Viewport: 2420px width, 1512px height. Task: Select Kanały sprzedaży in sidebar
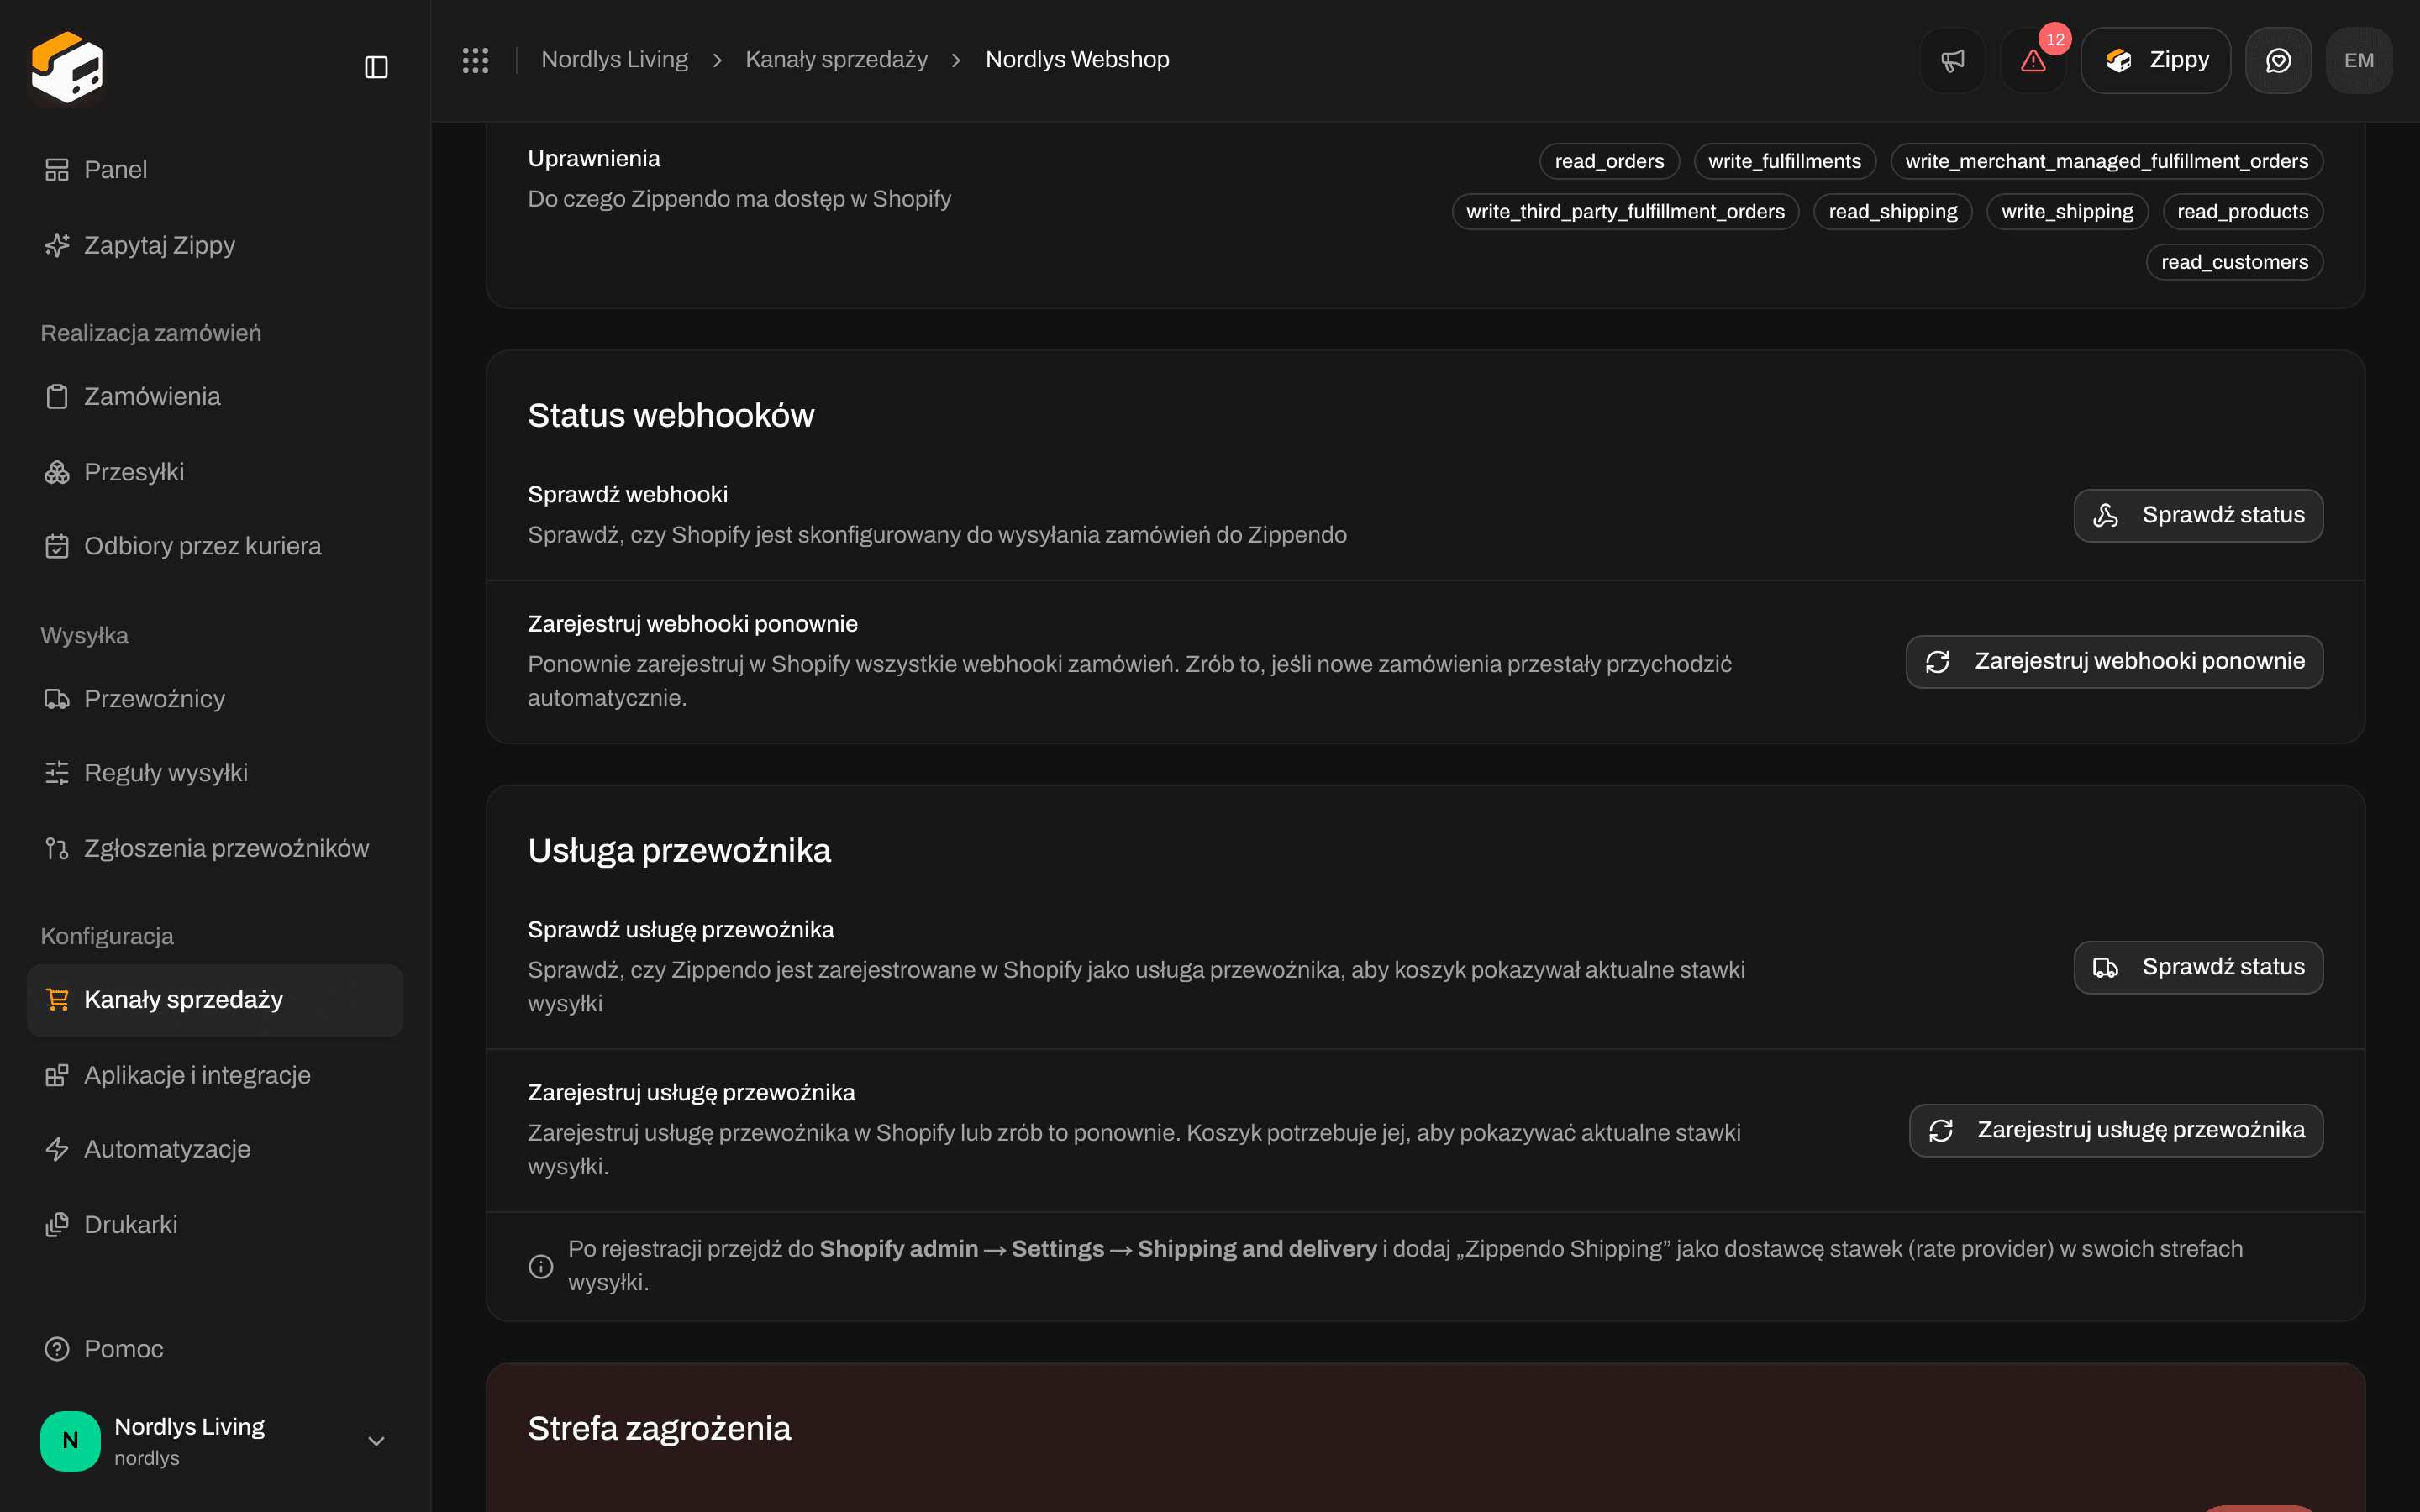(x=215, y=1000)
